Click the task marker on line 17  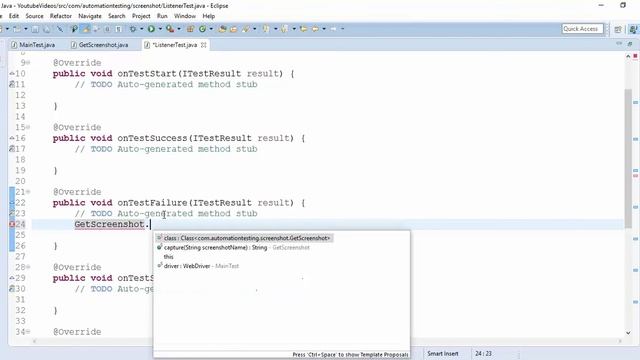pyautogui.click(x=12, y=149)
